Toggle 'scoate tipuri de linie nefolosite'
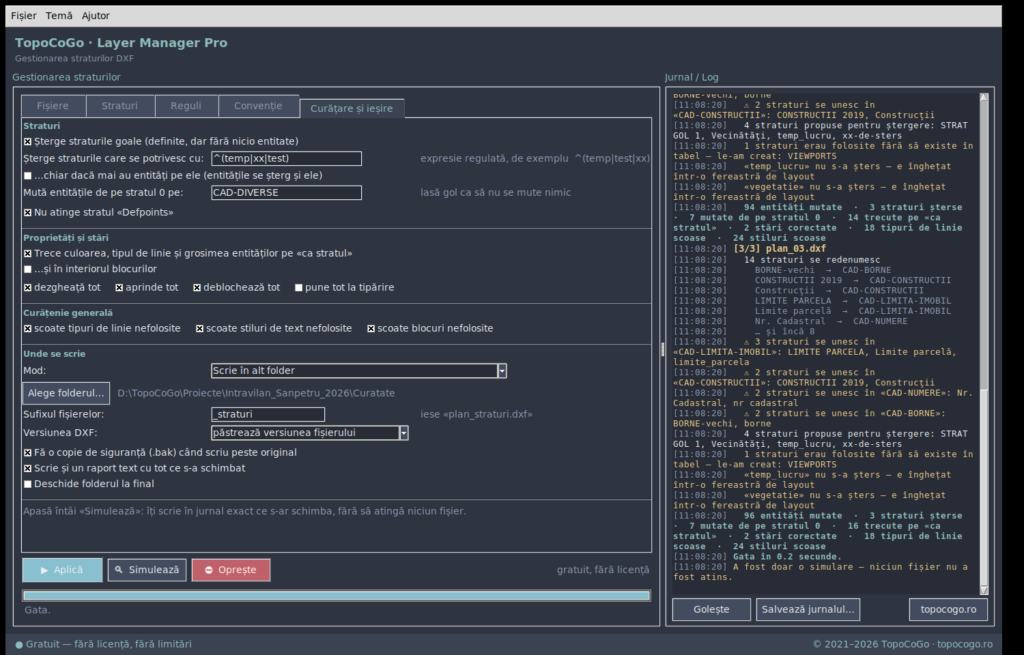Image resolution: width=1024 pixels, height=655 pixels. (x=27, y=328)
